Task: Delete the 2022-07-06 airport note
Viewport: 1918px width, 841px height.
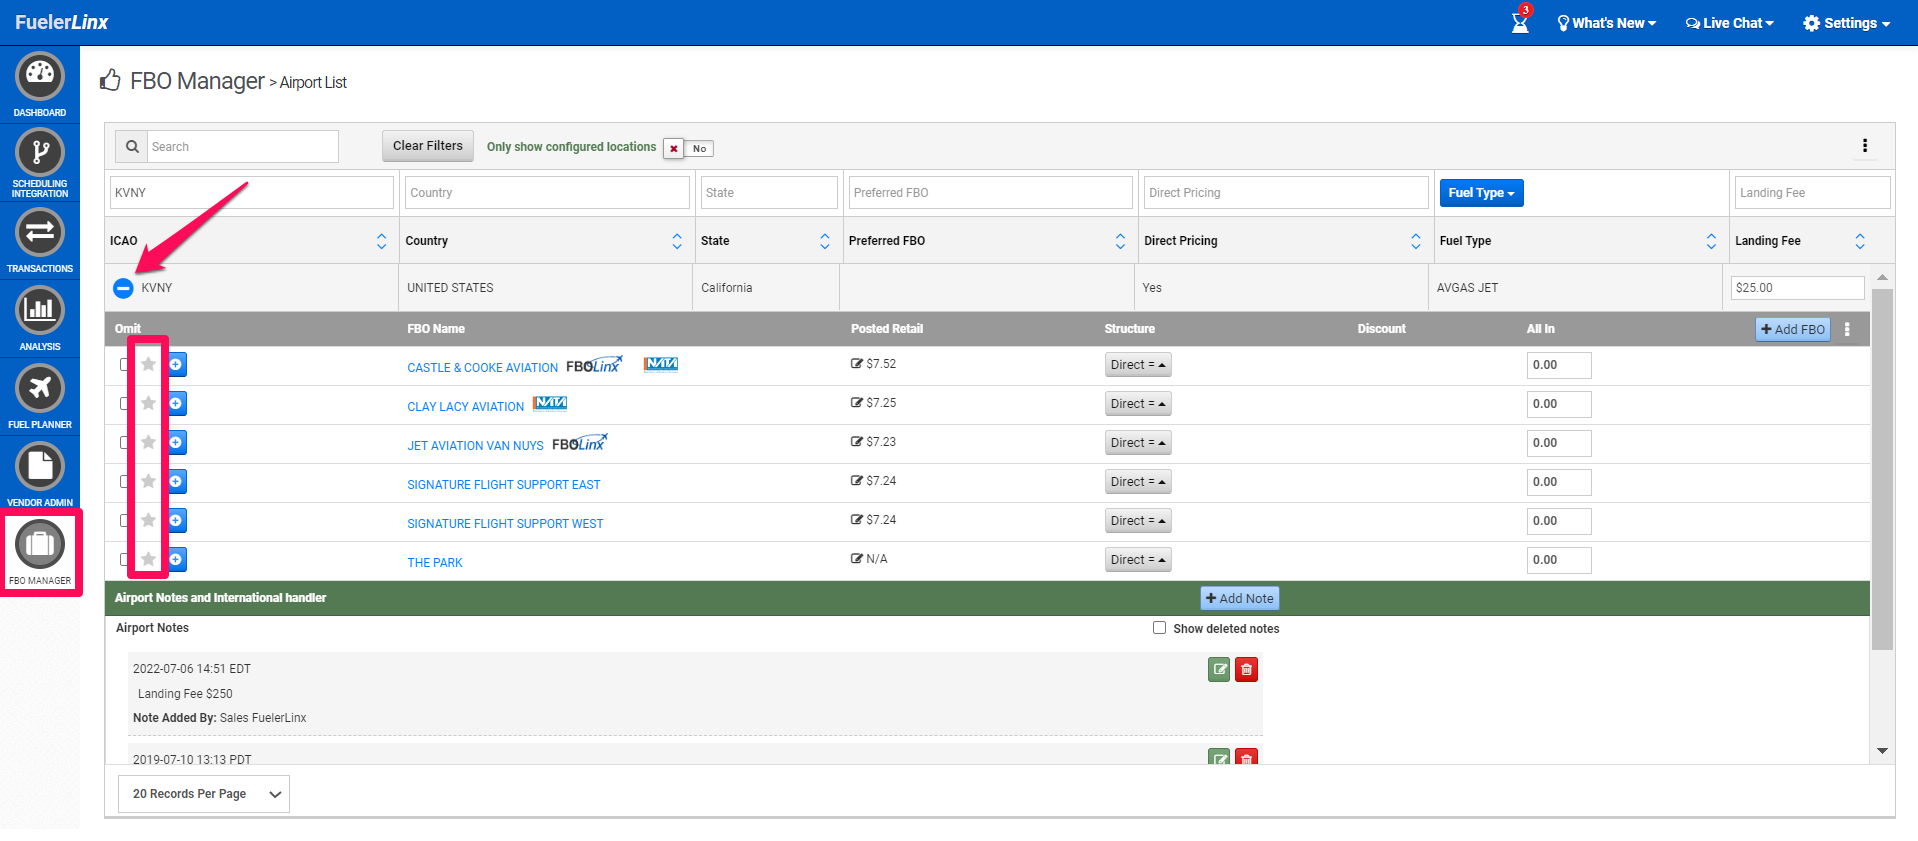Action: click(1246, 669)
